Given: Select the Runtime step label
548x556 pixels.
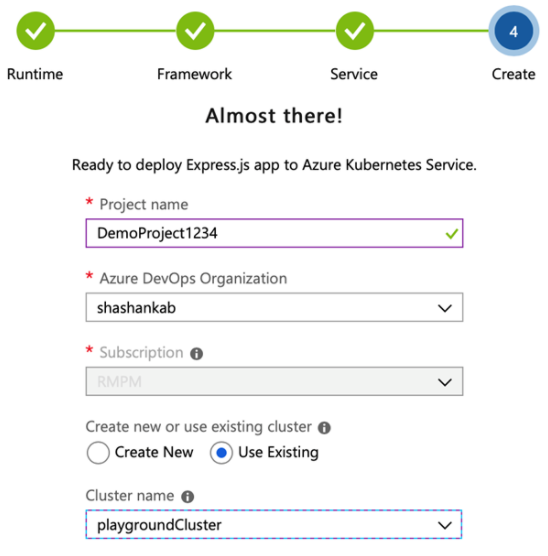Looking at the screenshot, I should pos(35,74).
